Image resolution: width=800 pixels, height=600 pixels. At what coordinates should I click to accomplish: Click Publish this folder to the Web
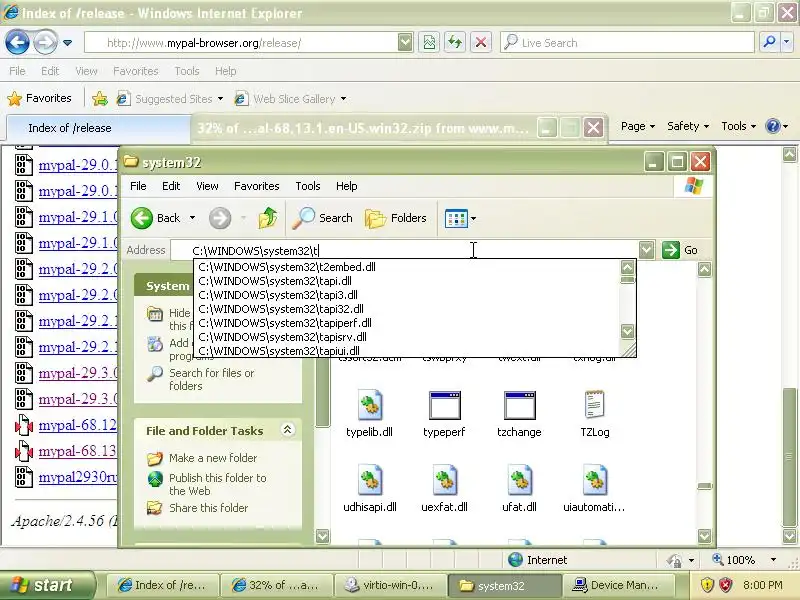click(x=217, y=484)
